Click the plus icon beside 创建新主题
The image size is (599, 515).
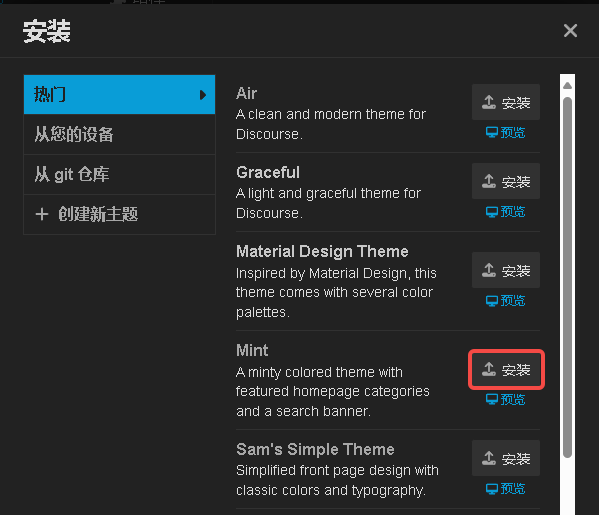(x=42, y=214)
